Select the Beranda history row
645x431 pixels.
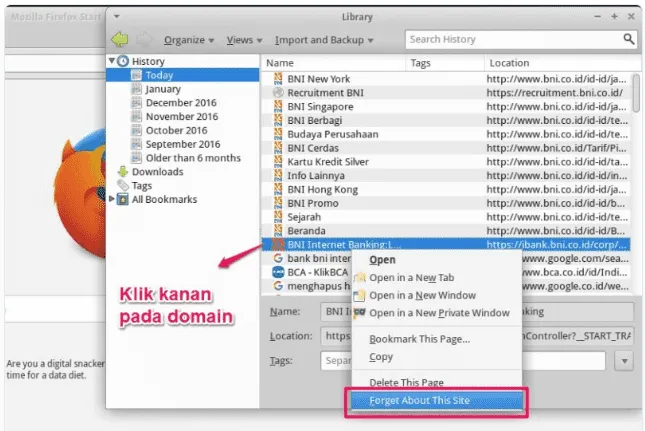click(x=446, y=231)
